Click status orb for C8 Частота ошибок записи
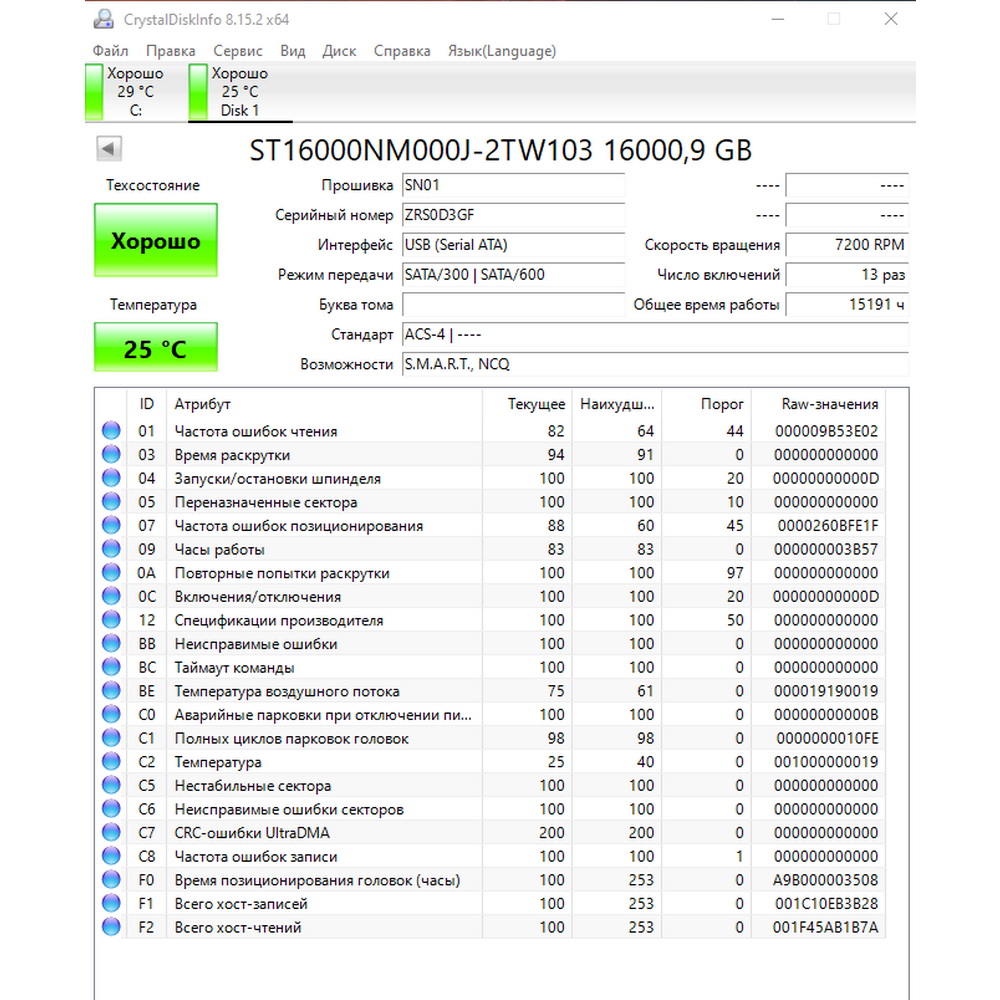The height and width of the screenshot is (1000, 1000). [111, 855]
